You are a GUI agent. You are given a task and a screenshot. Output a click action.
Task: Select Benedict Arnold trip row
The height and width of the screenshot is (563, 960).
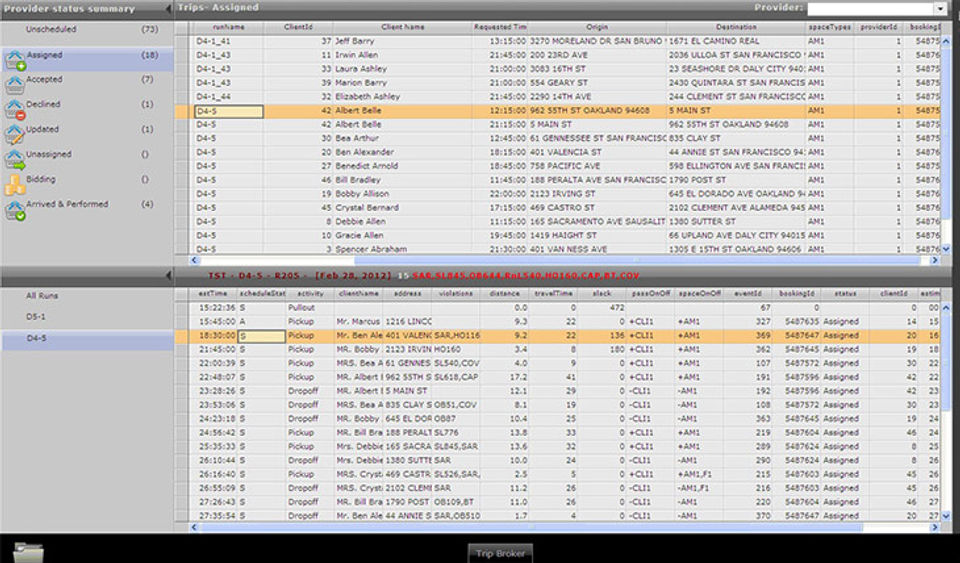[558, 166]
